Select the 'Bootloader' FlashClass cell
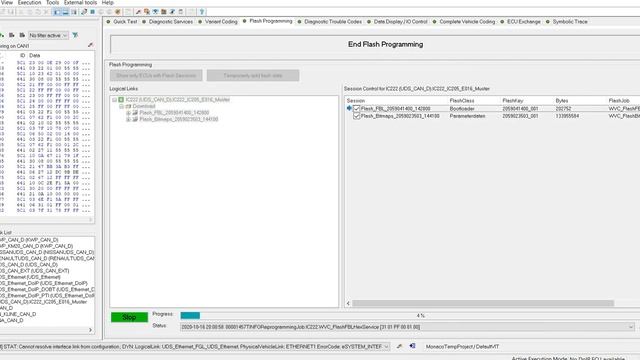Screen dimensions: 640x360 point(462,109)
